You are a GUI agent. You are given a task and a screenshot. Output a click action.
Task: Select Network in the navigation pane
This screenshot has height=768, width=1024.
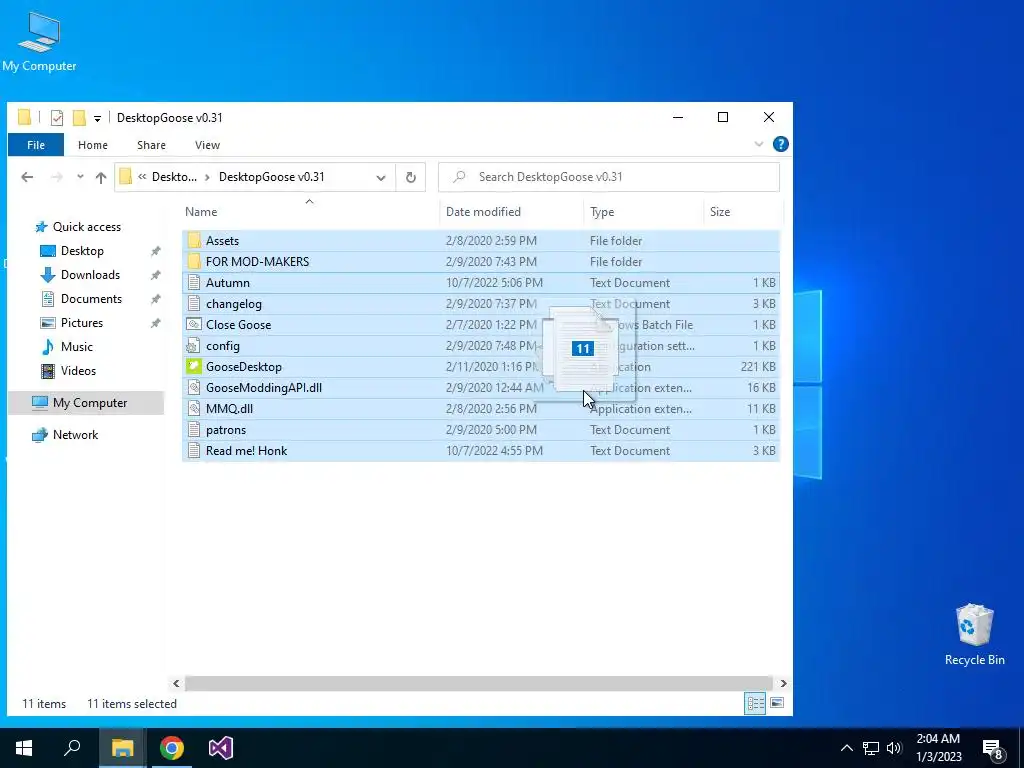(65, 435)
